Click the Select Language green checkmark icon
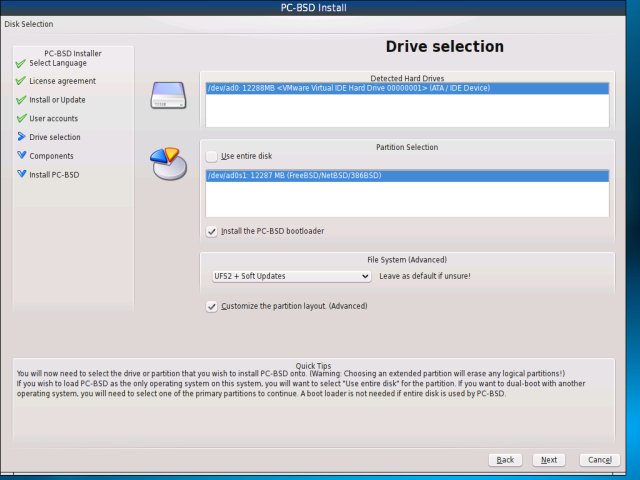This screenshot has height=480, width=640. click(20, 63)
